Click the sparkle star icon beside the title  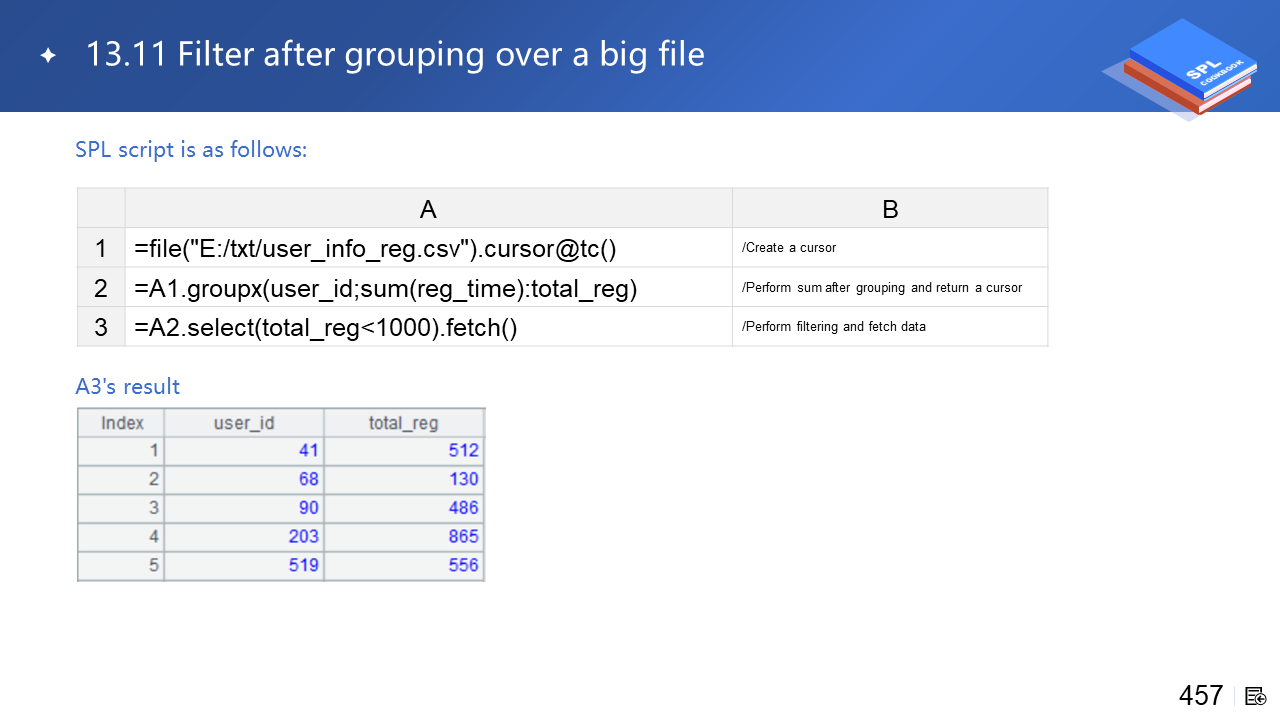[47, 56]
